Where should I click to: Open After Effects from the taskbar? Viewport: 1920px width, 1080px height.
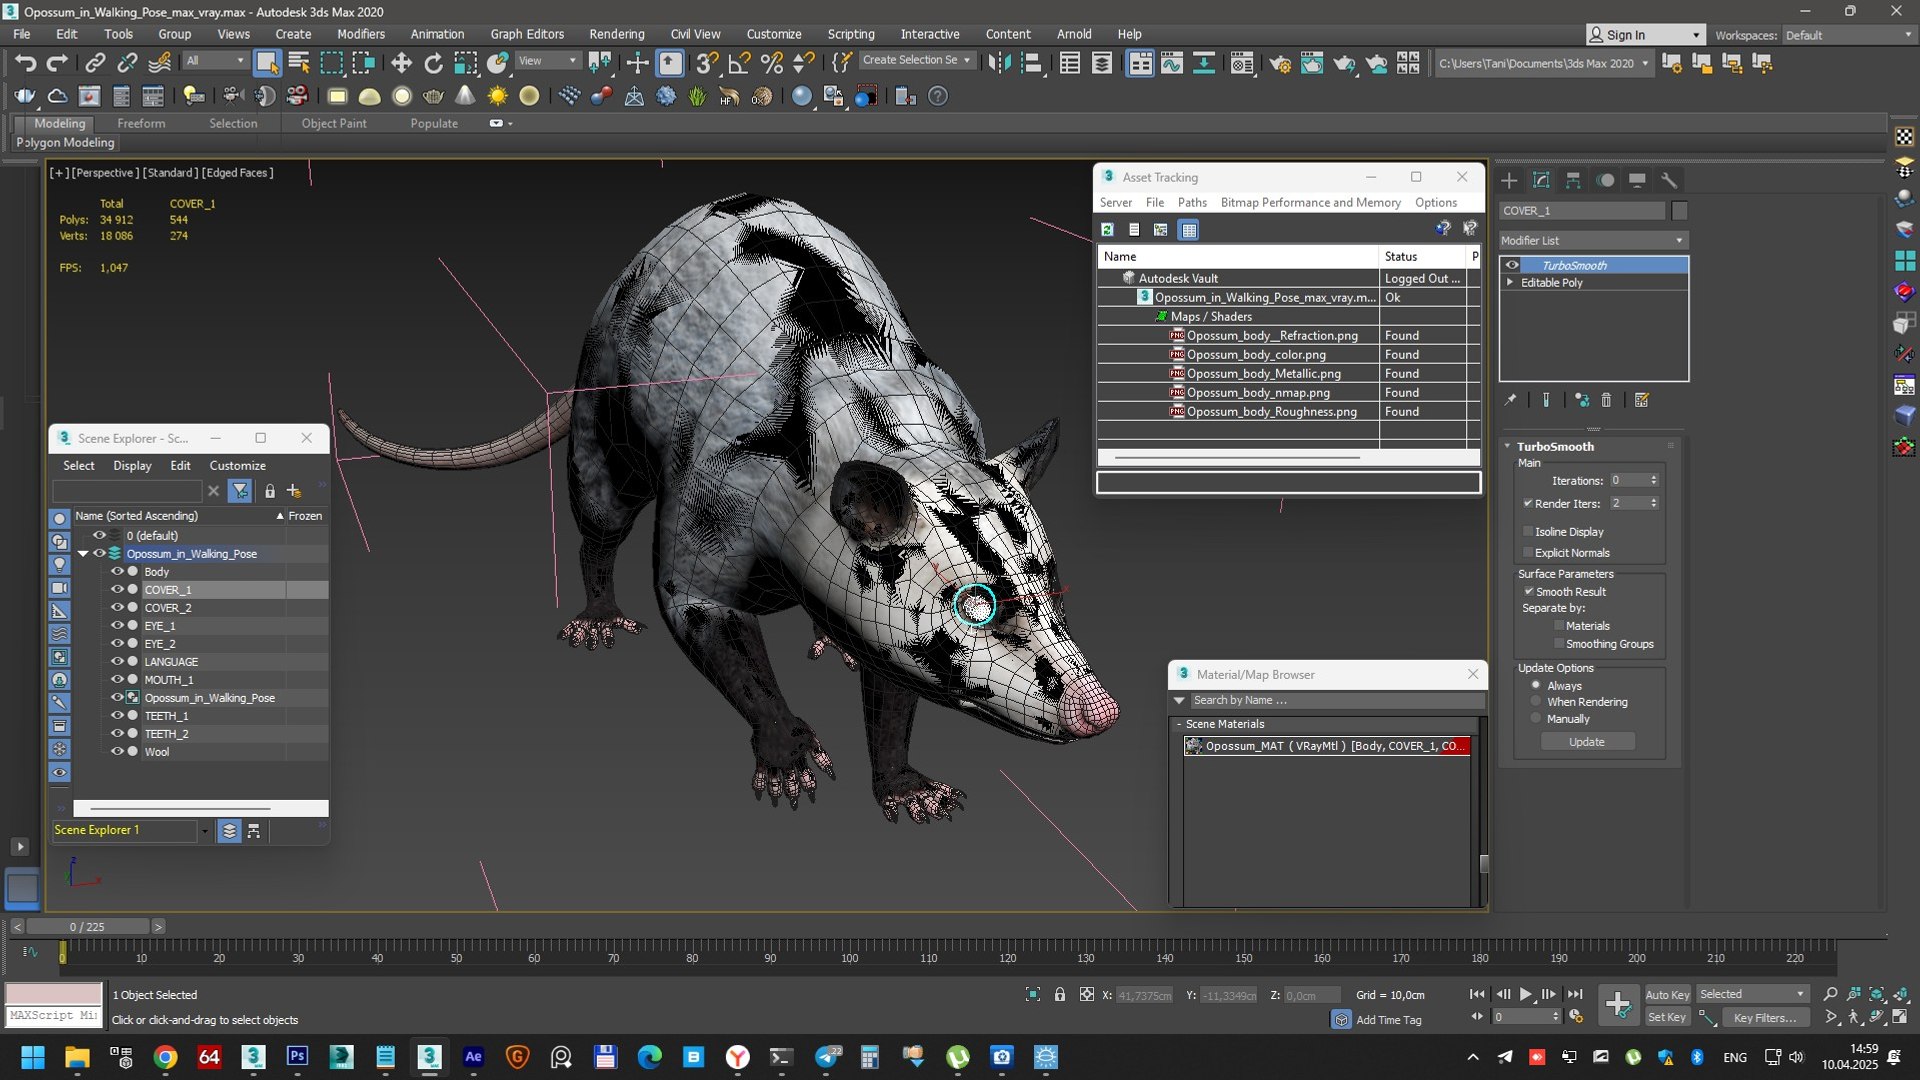pyautogui.click(x=473, y=1057)
